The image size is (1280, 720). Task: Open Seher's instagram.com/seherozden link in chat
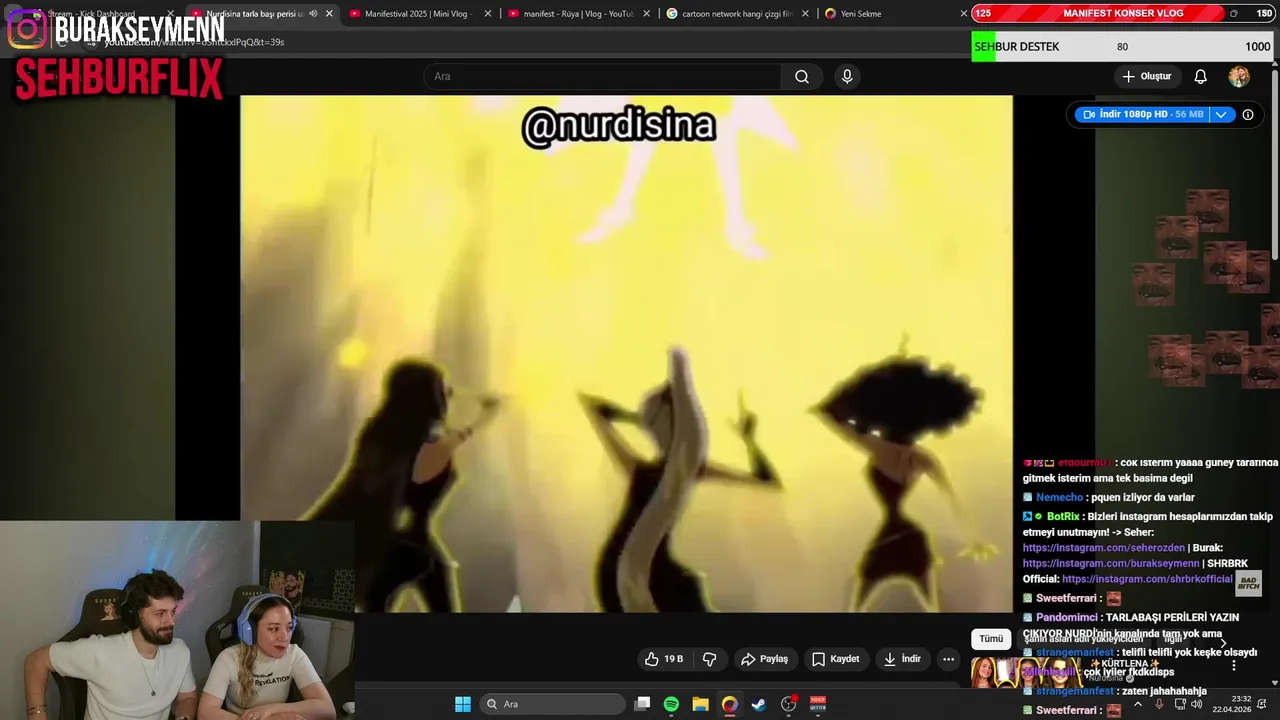(x=1103, y=548)
